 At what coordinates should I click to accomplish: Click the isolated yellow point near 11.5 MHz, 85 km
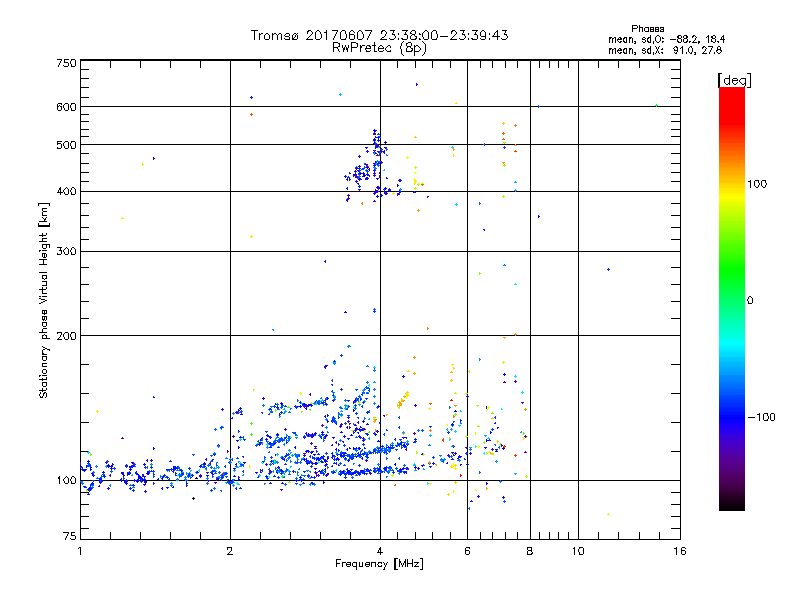pos(608,514)
